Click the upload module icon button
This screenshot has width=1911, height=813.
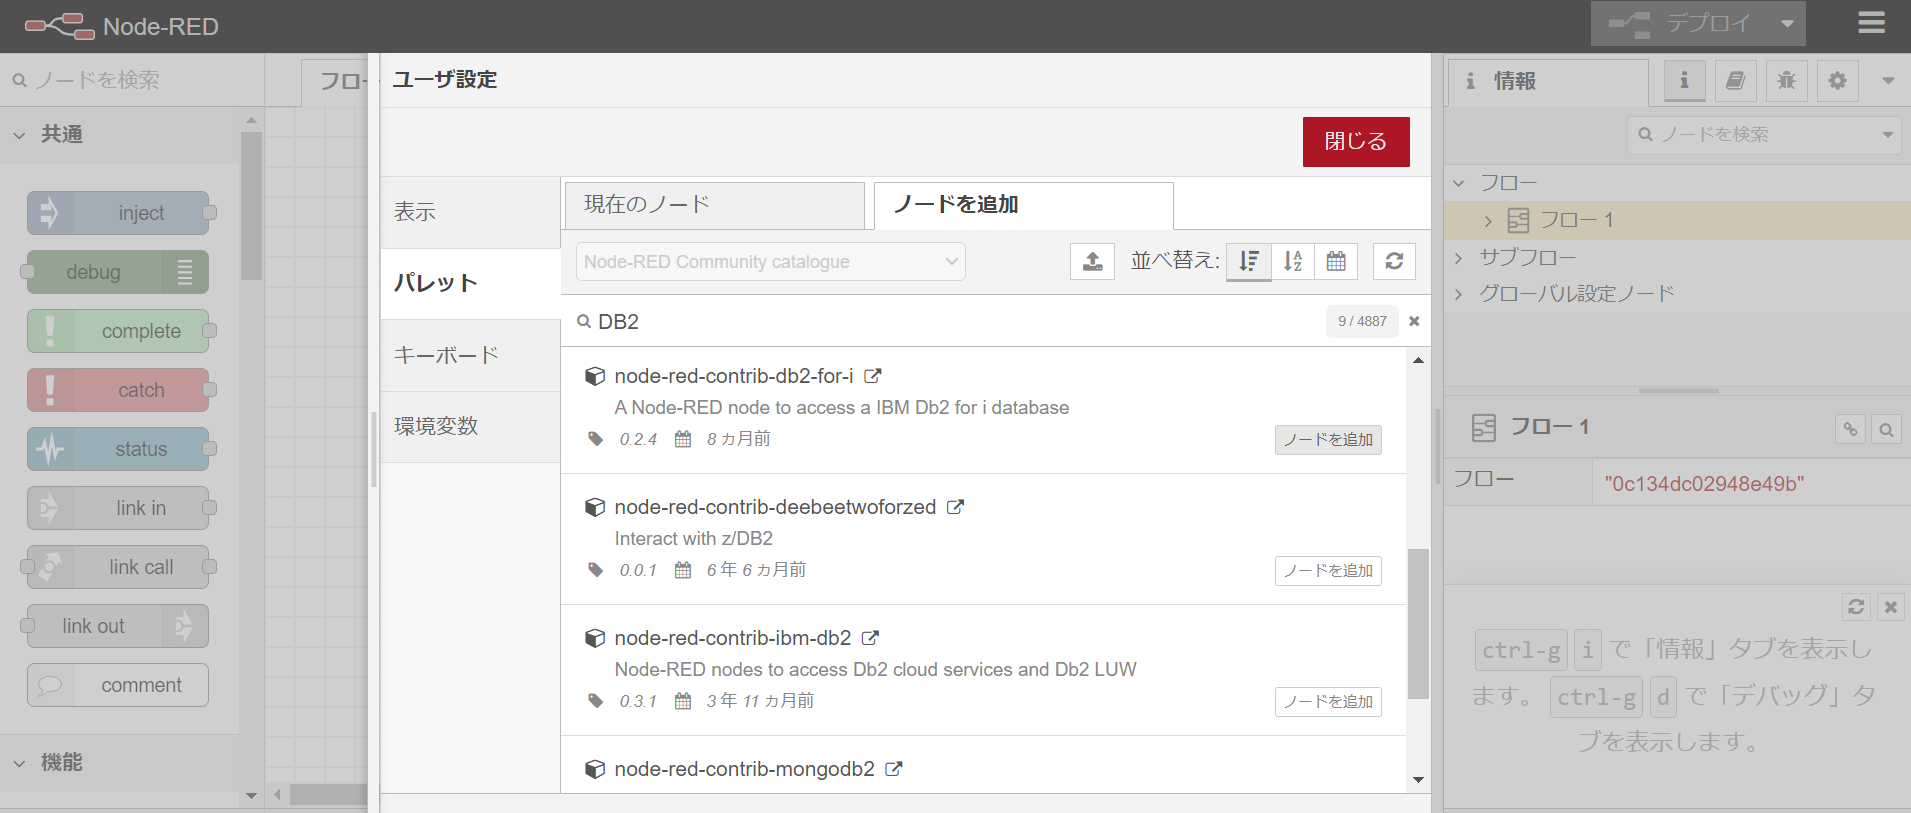[1092, 261]
